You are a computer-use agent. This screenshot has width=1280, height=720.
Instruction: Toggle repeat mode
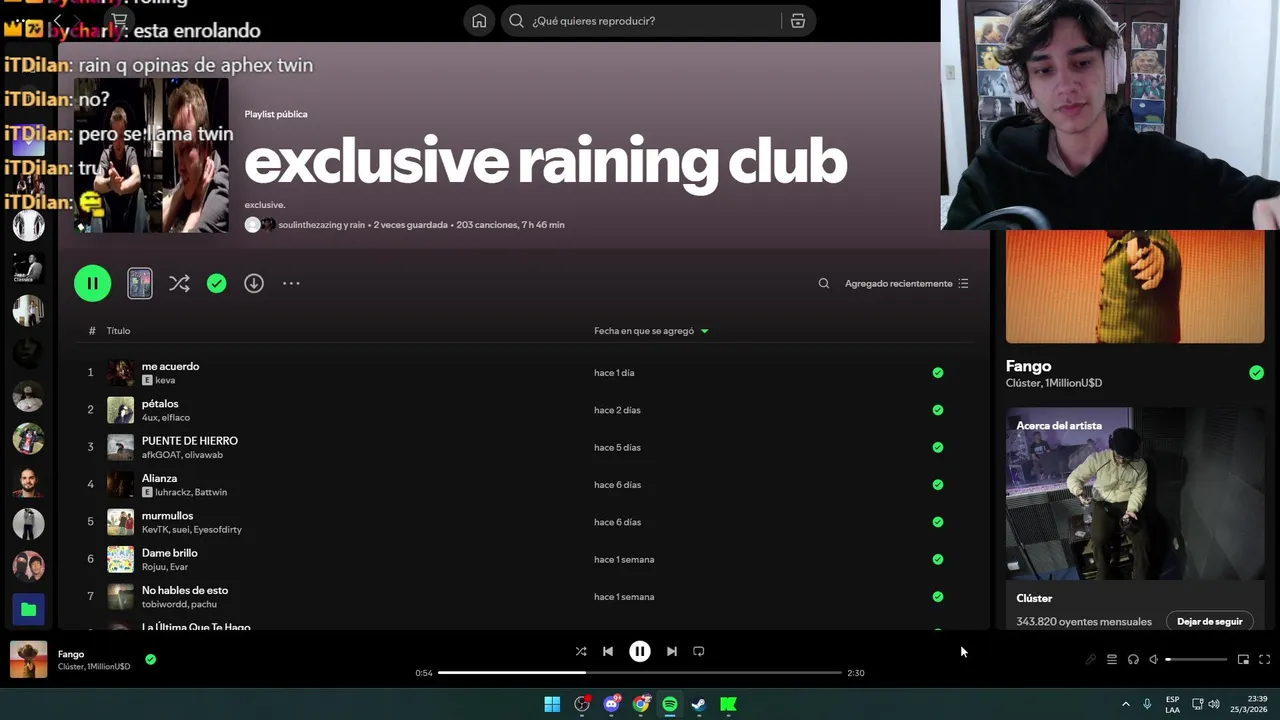(699, 651)
